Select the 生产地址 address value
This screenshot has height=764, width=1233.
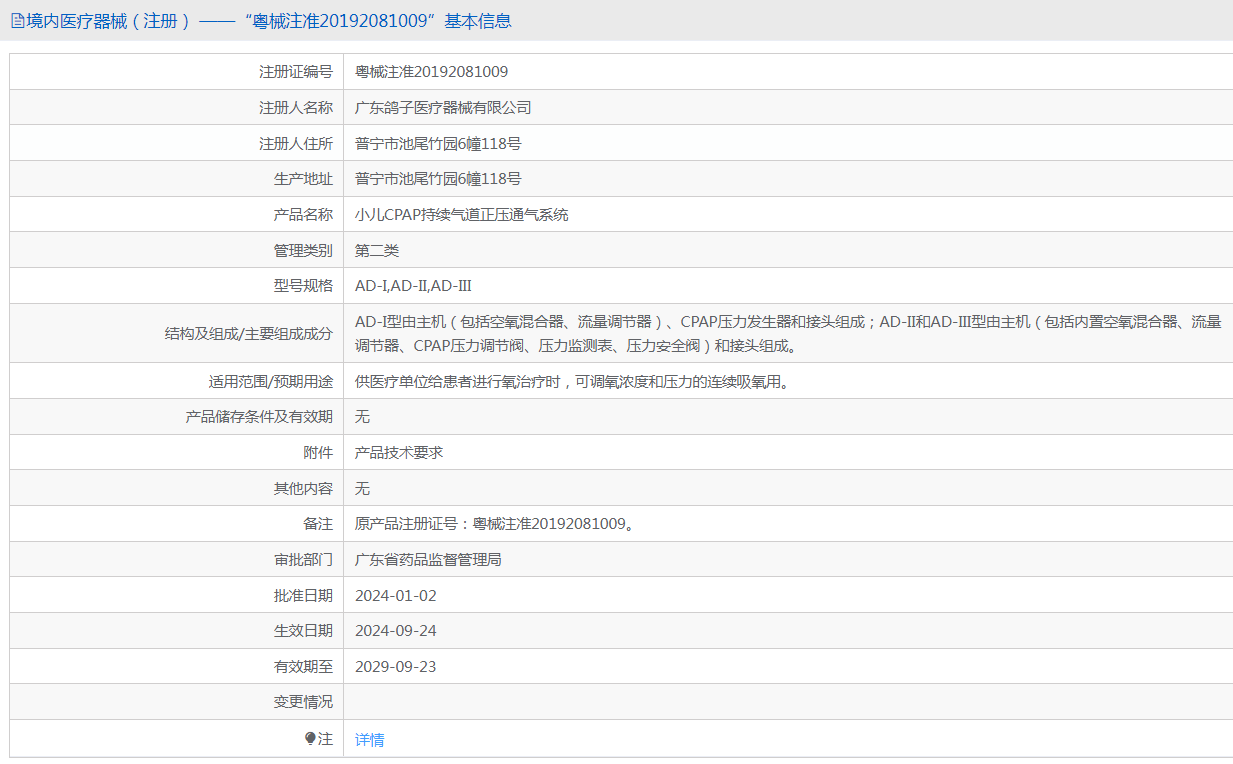point(438,179)
